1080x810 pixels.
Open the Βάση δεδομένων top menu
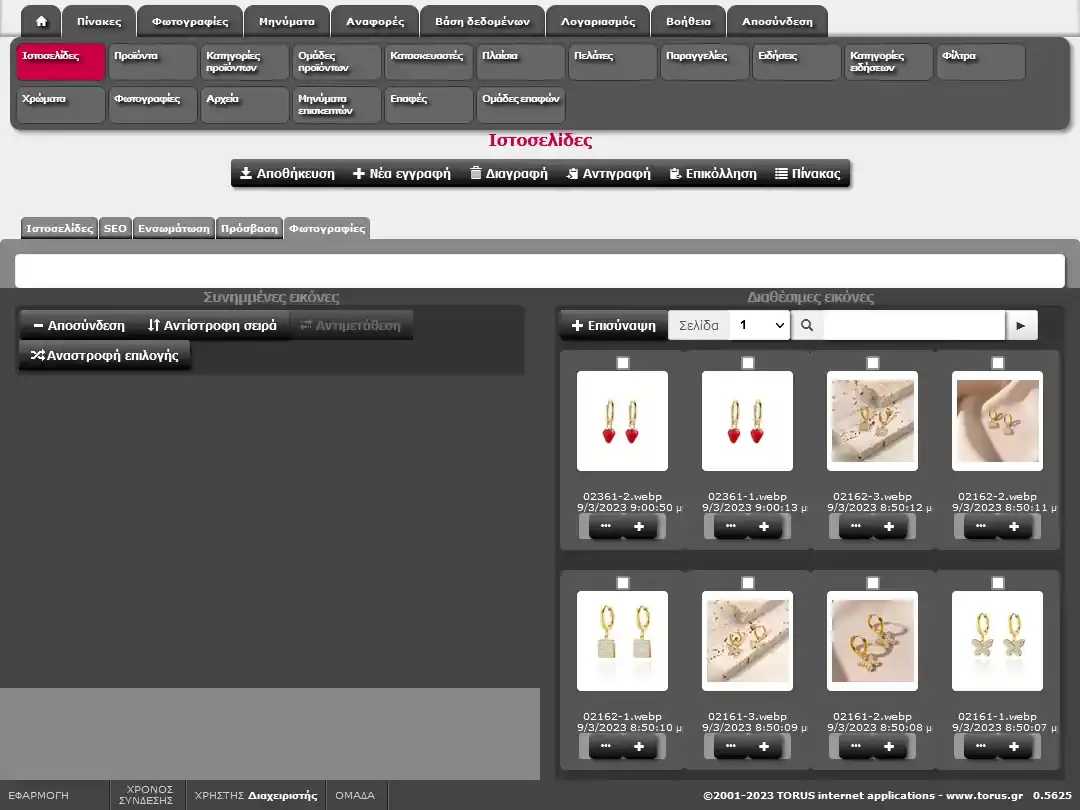click(x=482, y=21)
